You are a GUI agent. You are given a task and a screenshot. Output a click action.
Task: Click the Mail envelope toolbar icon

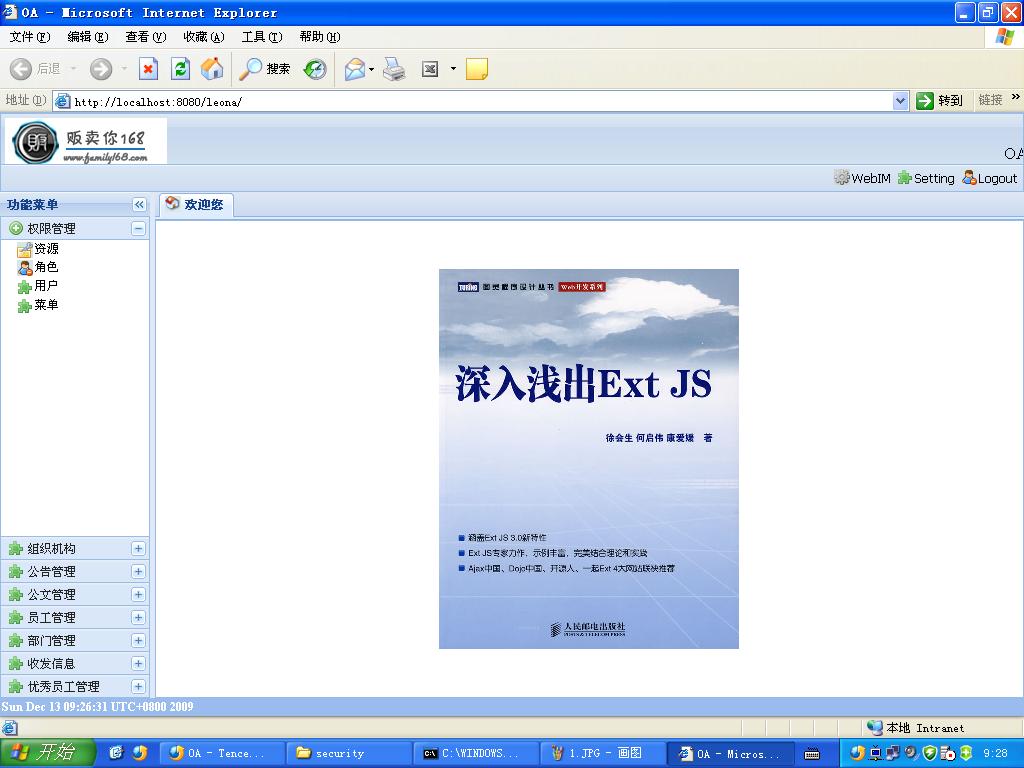coord(355,69)
